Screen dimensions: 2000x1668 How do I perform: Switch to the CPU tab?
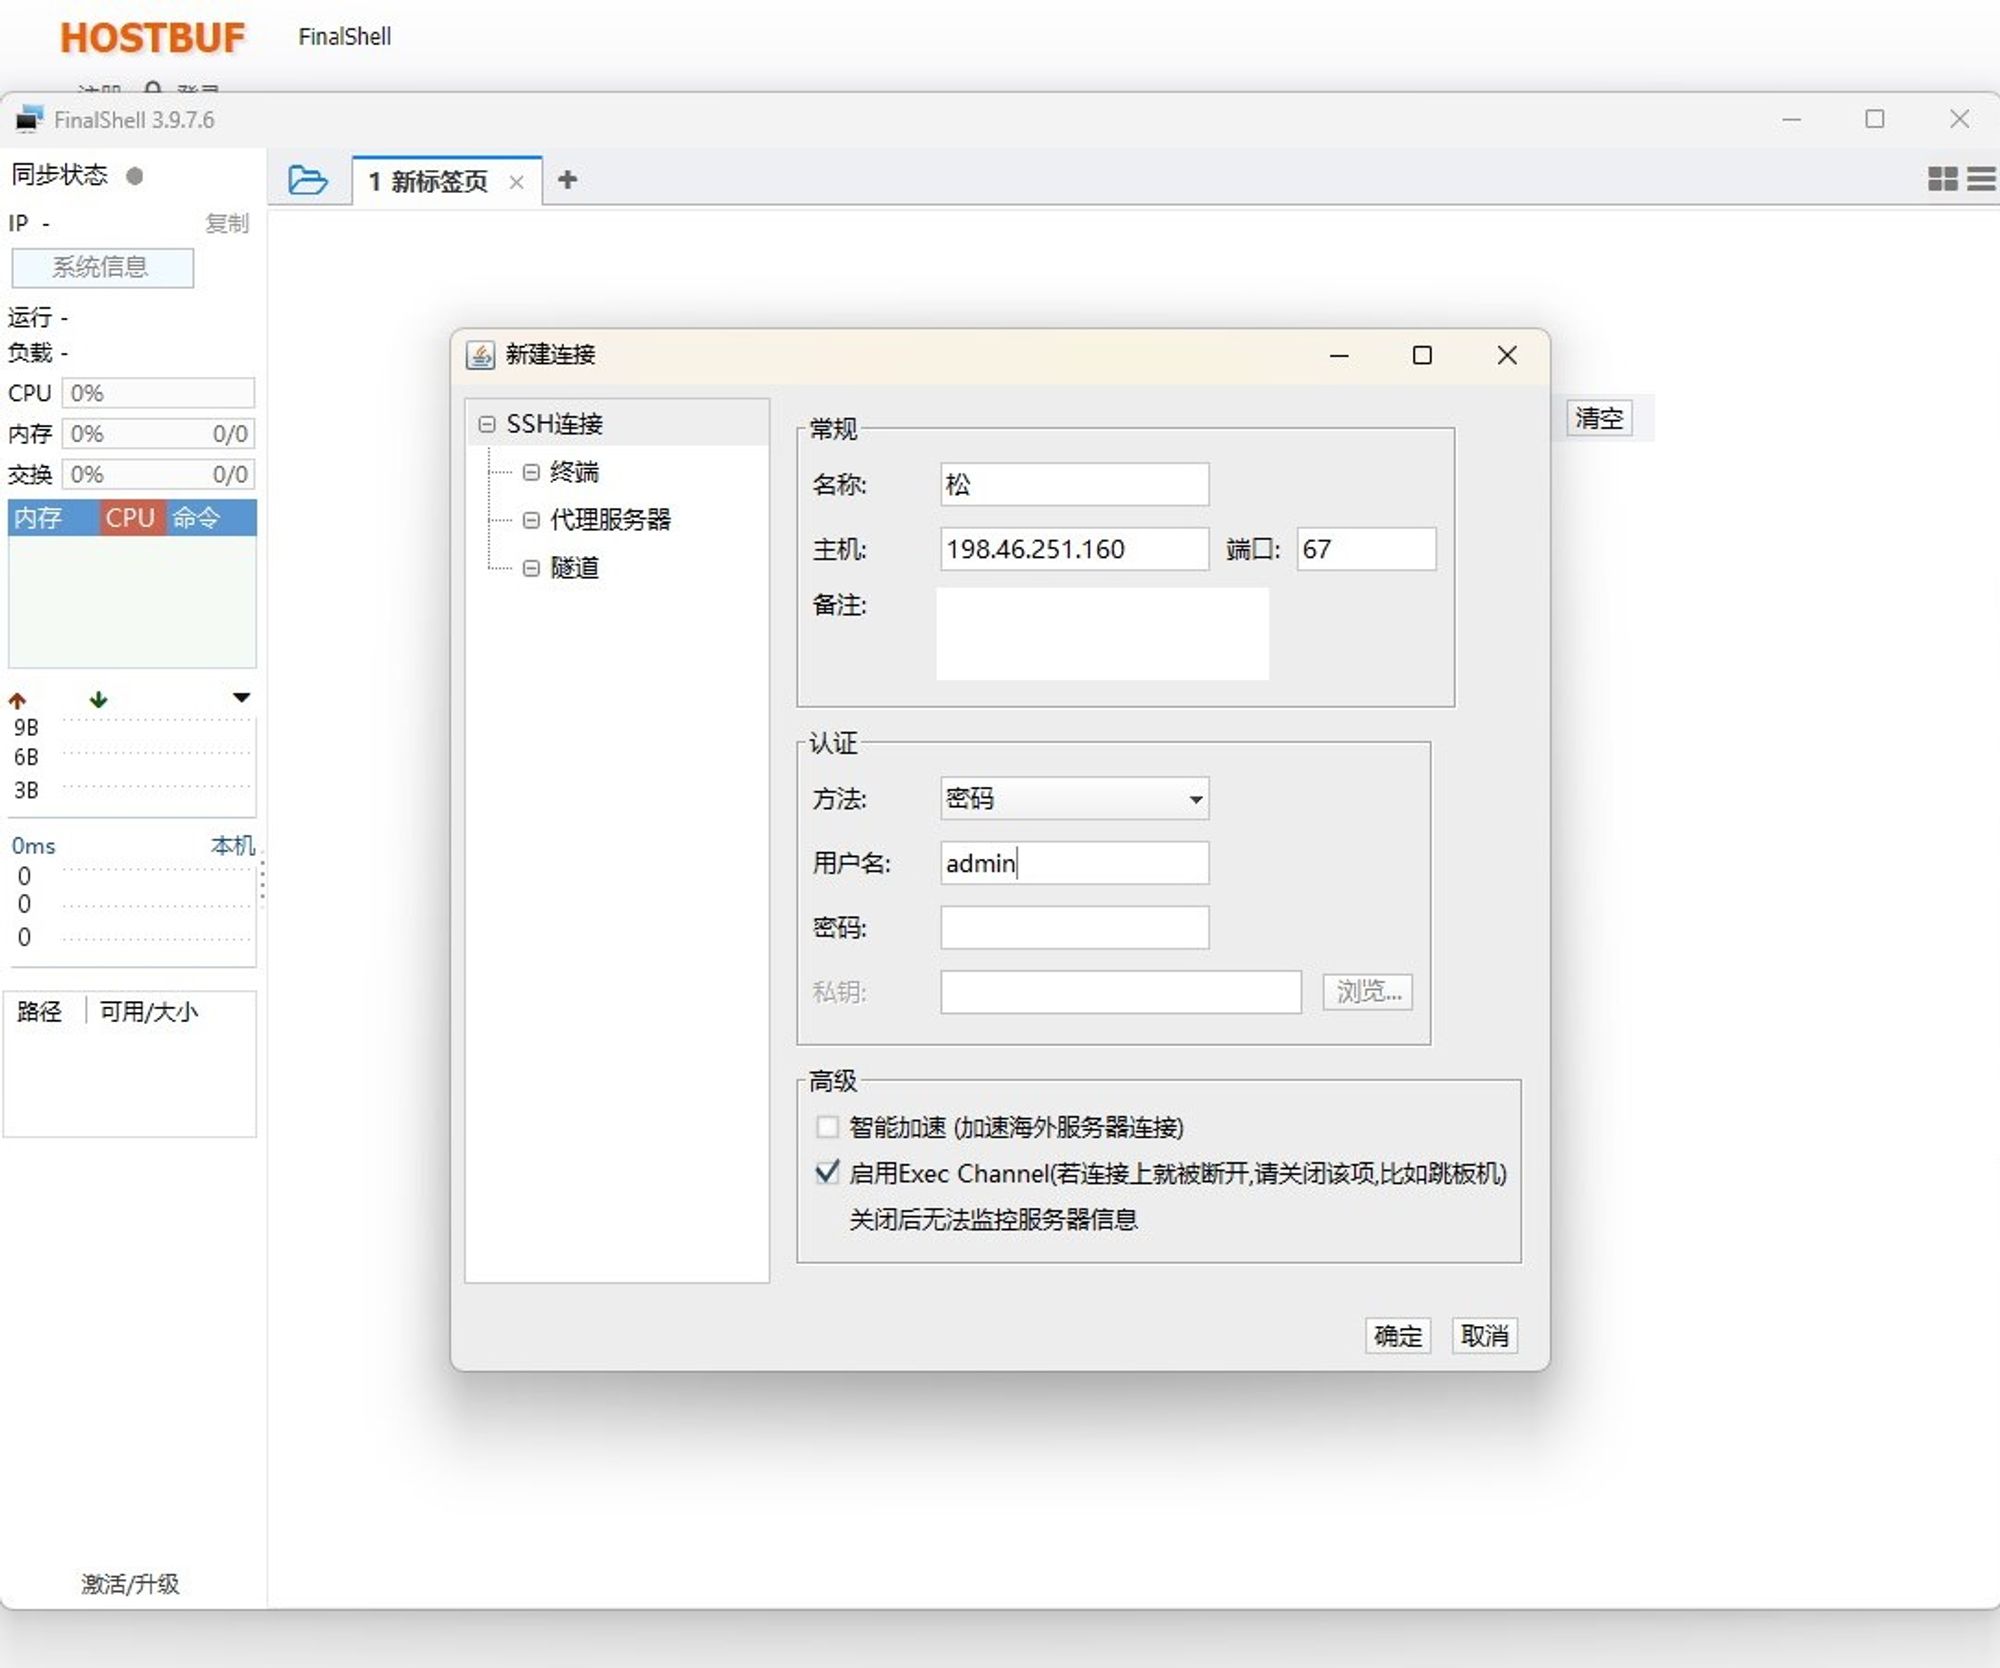point(130,518)
